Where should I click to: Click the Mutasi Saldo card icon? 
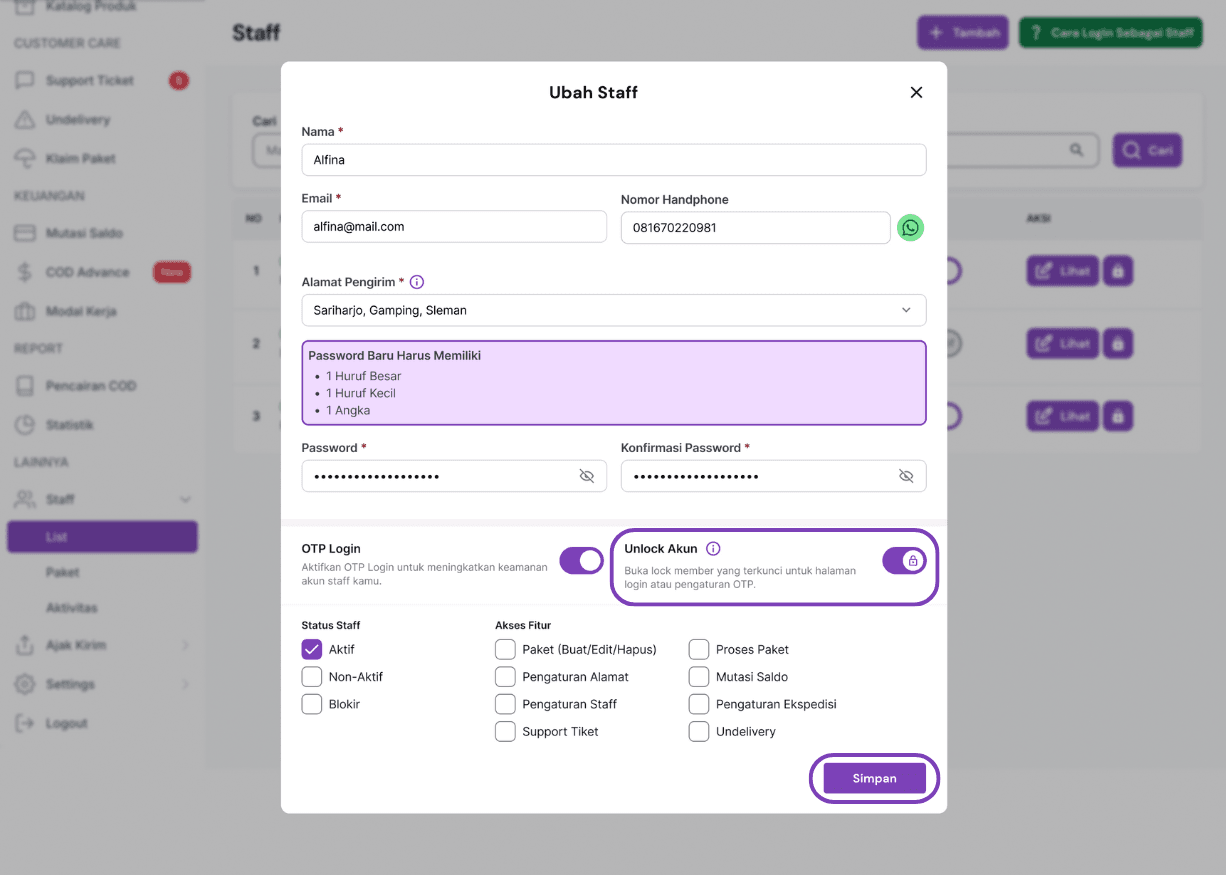pos(25,233)
